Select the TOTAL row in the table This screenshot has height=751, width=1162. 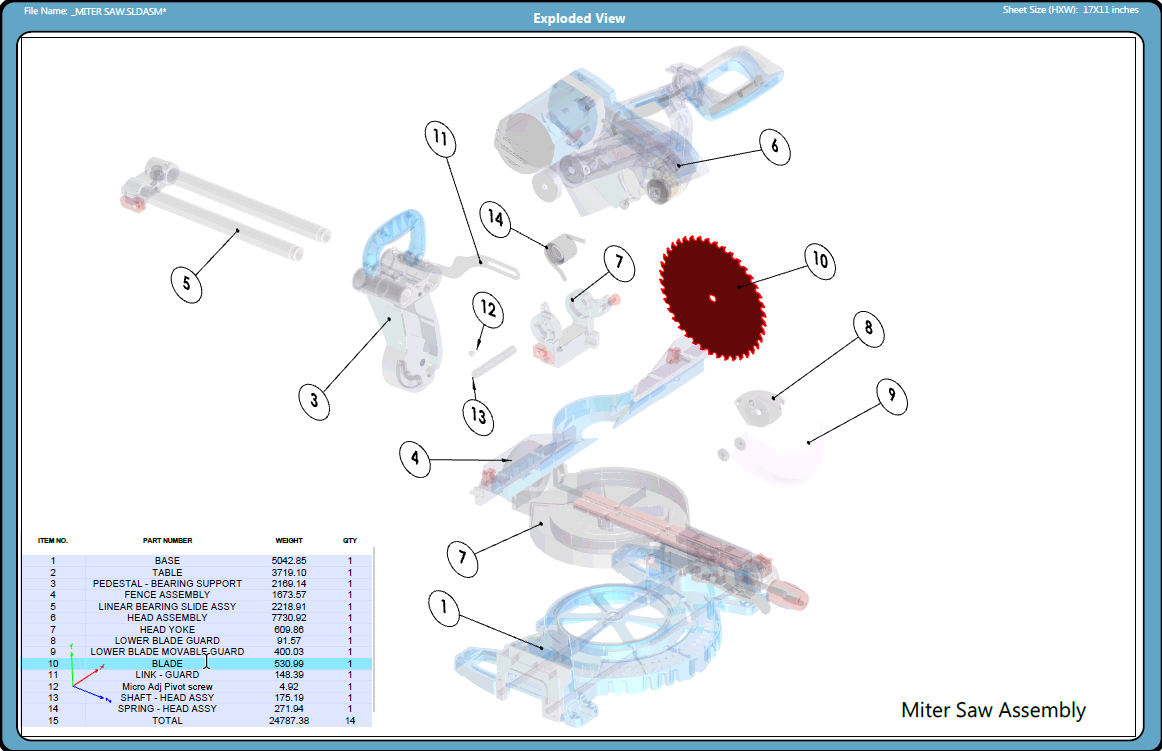coord(197,721)
